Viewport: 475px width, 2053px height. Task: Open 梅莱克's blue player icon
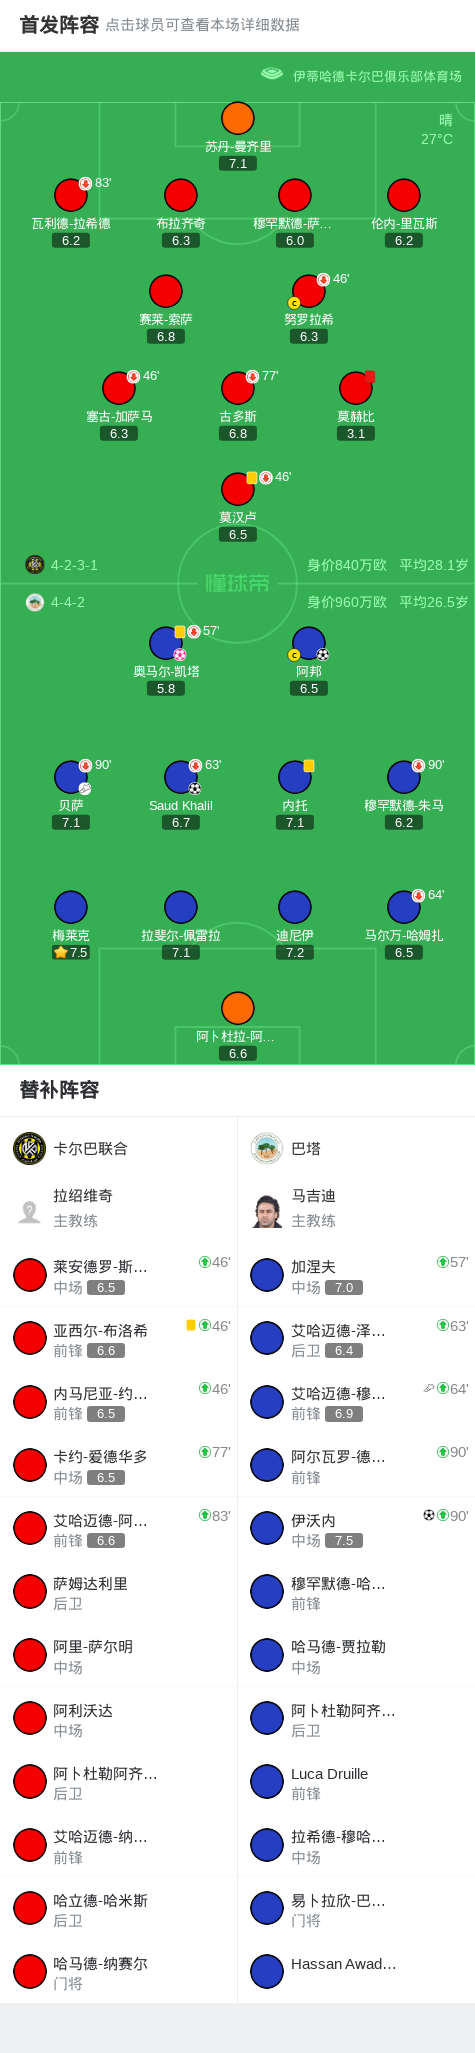71,907
